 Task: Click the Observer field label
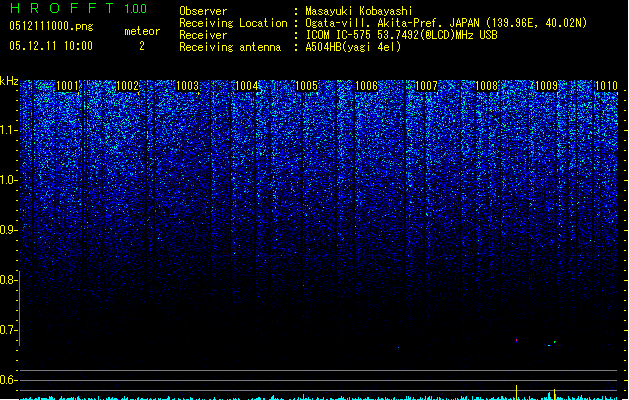click(203, 11)
